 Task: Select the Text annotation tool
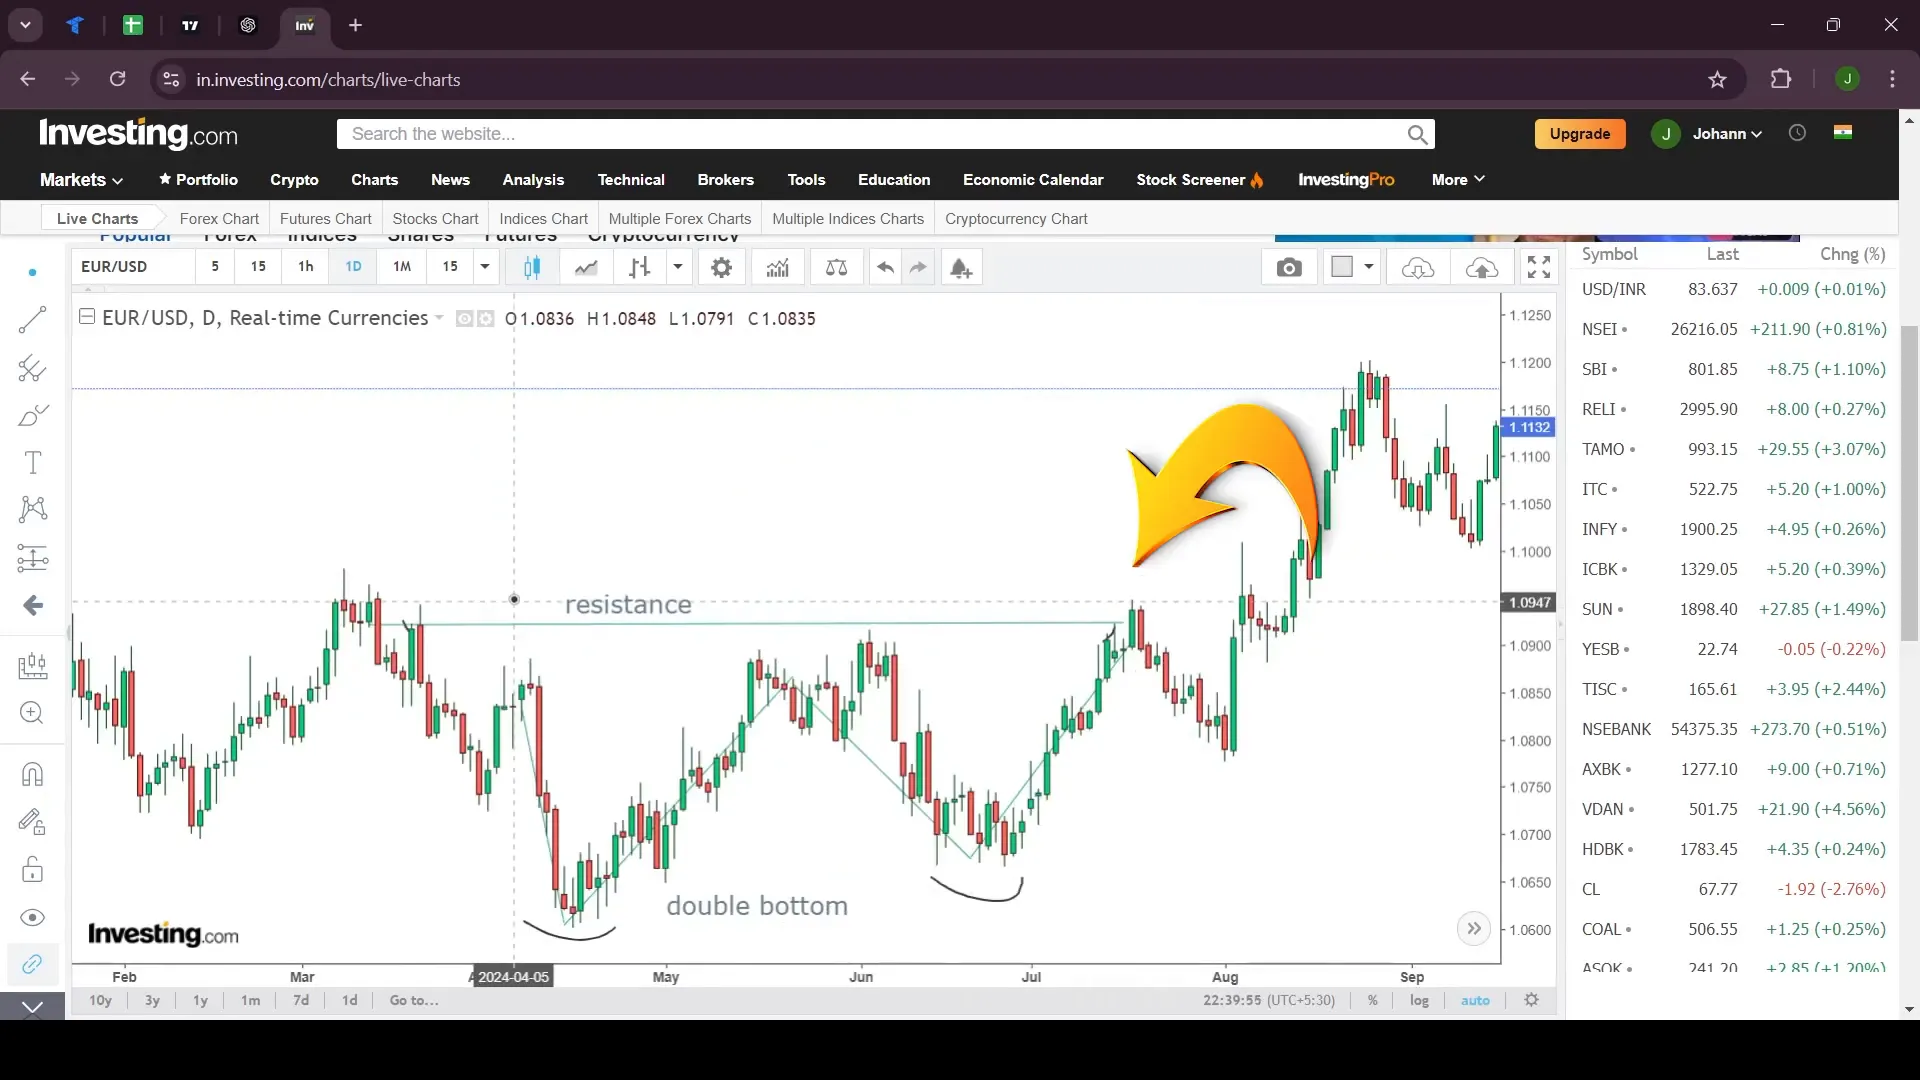32,462
